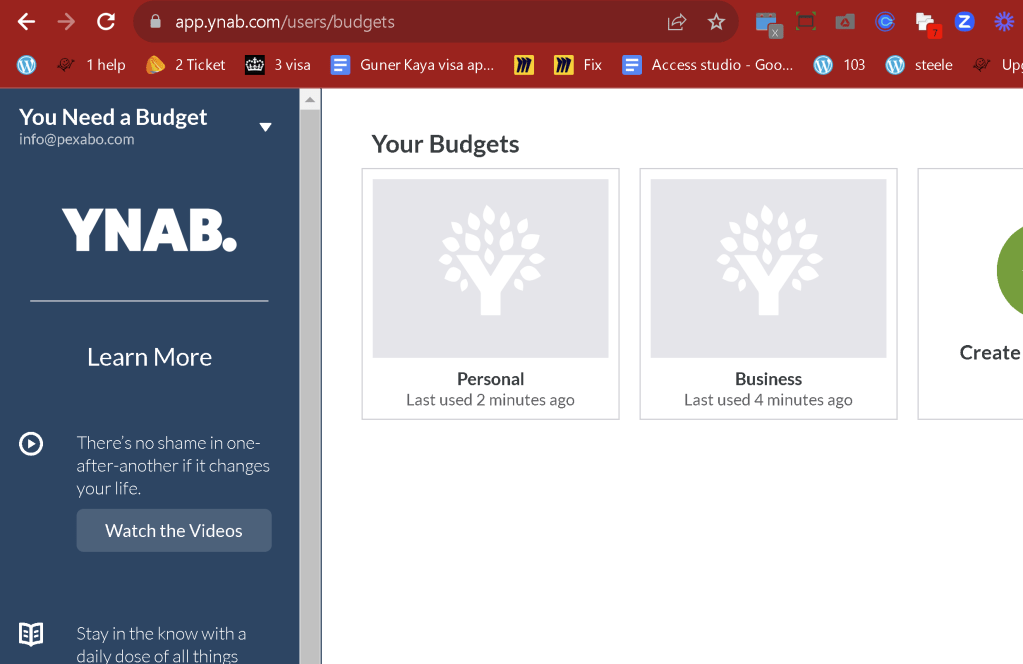Open the Personal budget thumbnail
Screen dimensions: 1023x664
(491, 268)
